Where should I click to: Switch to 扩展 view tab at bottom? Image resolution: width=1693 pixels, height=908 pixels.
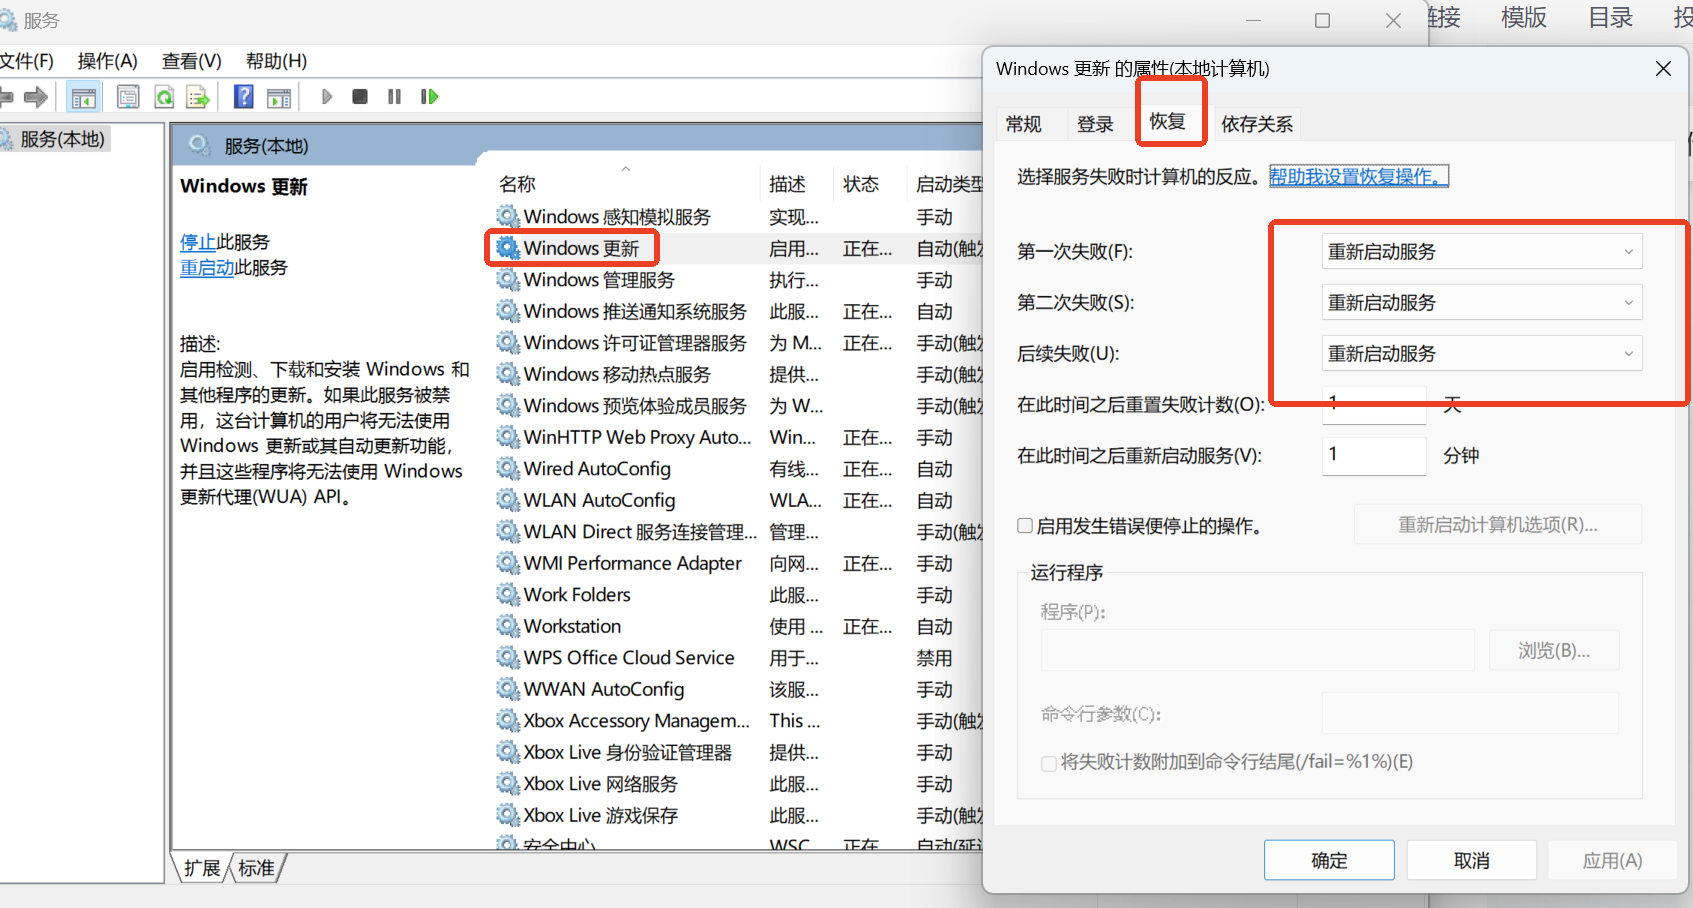[x=202, y=868]
